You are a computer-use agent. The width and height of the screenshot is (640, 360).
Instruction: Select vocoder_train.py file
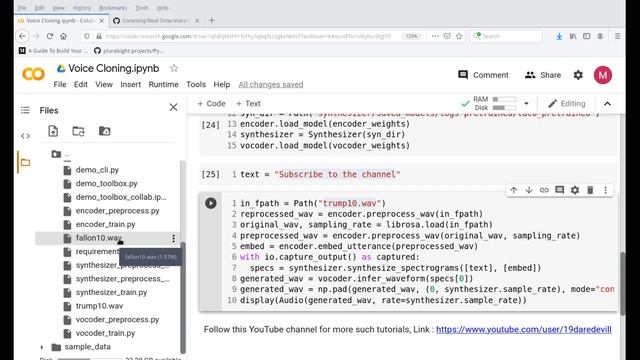105,333
